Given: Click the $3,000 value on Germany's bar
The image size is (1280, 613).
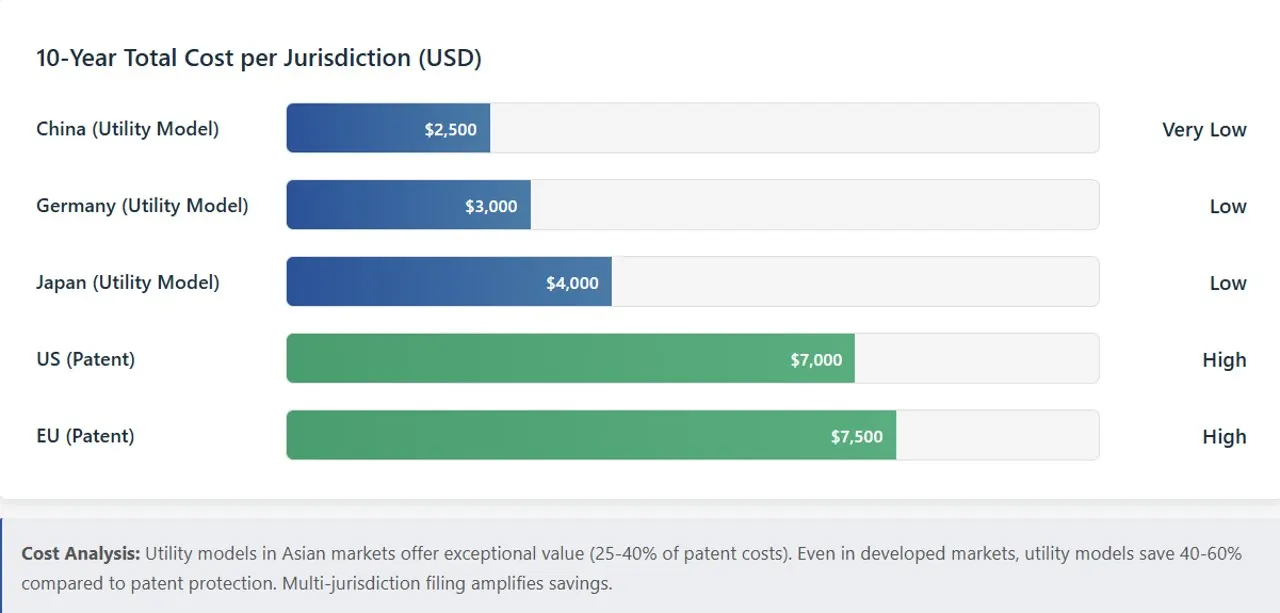Looking at the screenshot, I should coord(491,207).
